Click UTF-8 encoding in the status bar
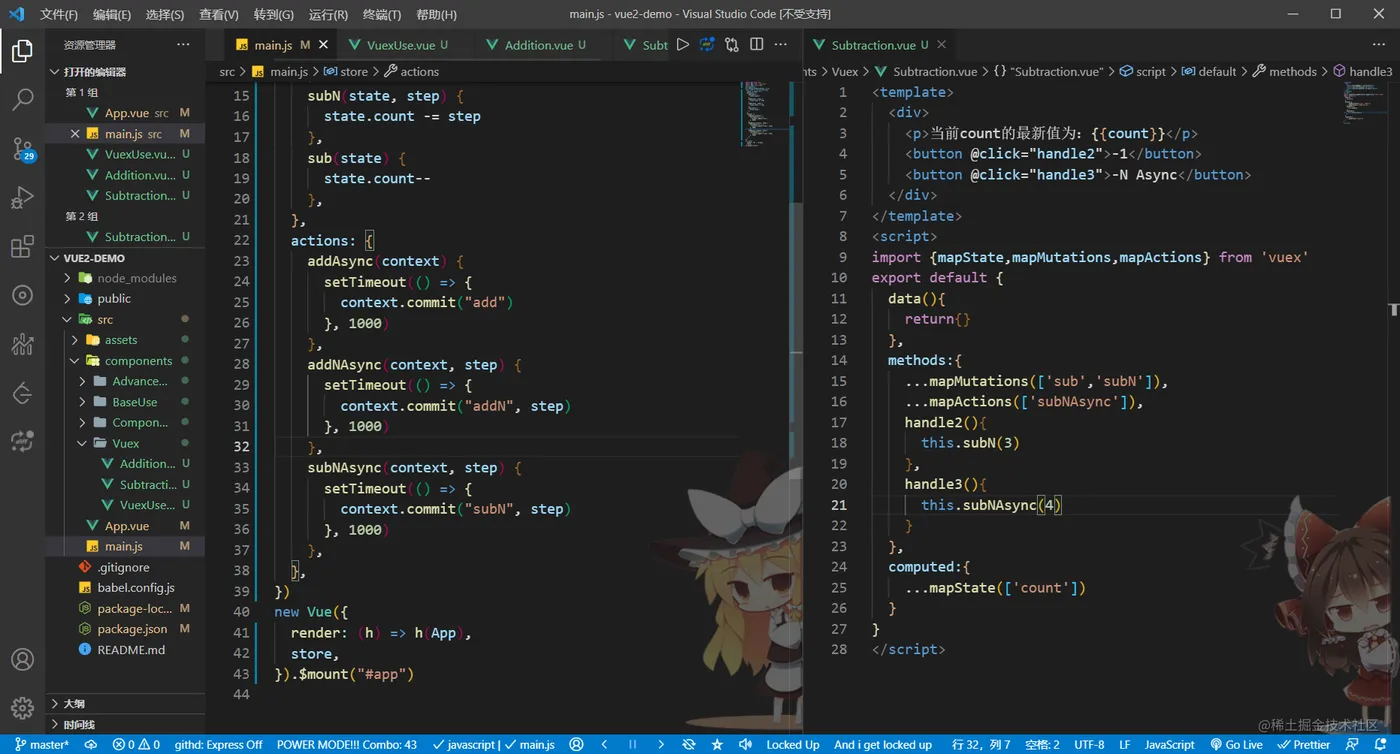 pos(1089,744)
